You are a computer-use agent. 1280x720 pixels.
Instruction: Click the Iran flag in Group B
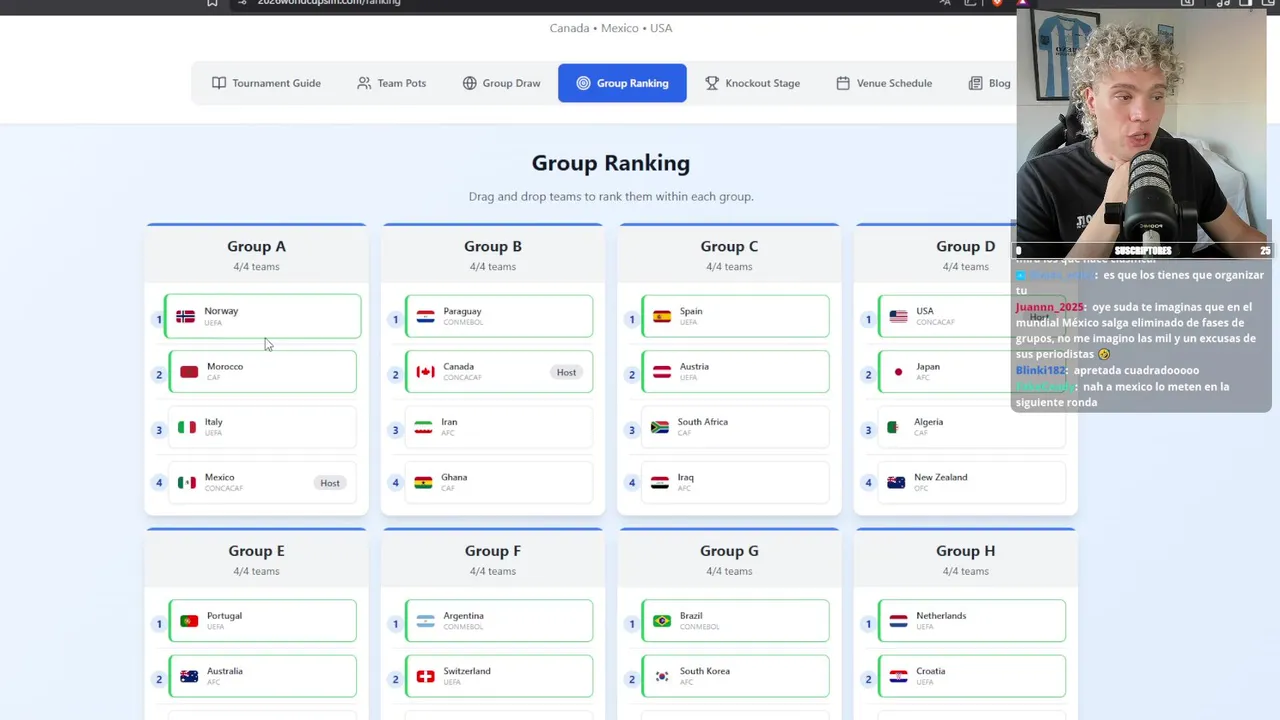tap(423, 427)
